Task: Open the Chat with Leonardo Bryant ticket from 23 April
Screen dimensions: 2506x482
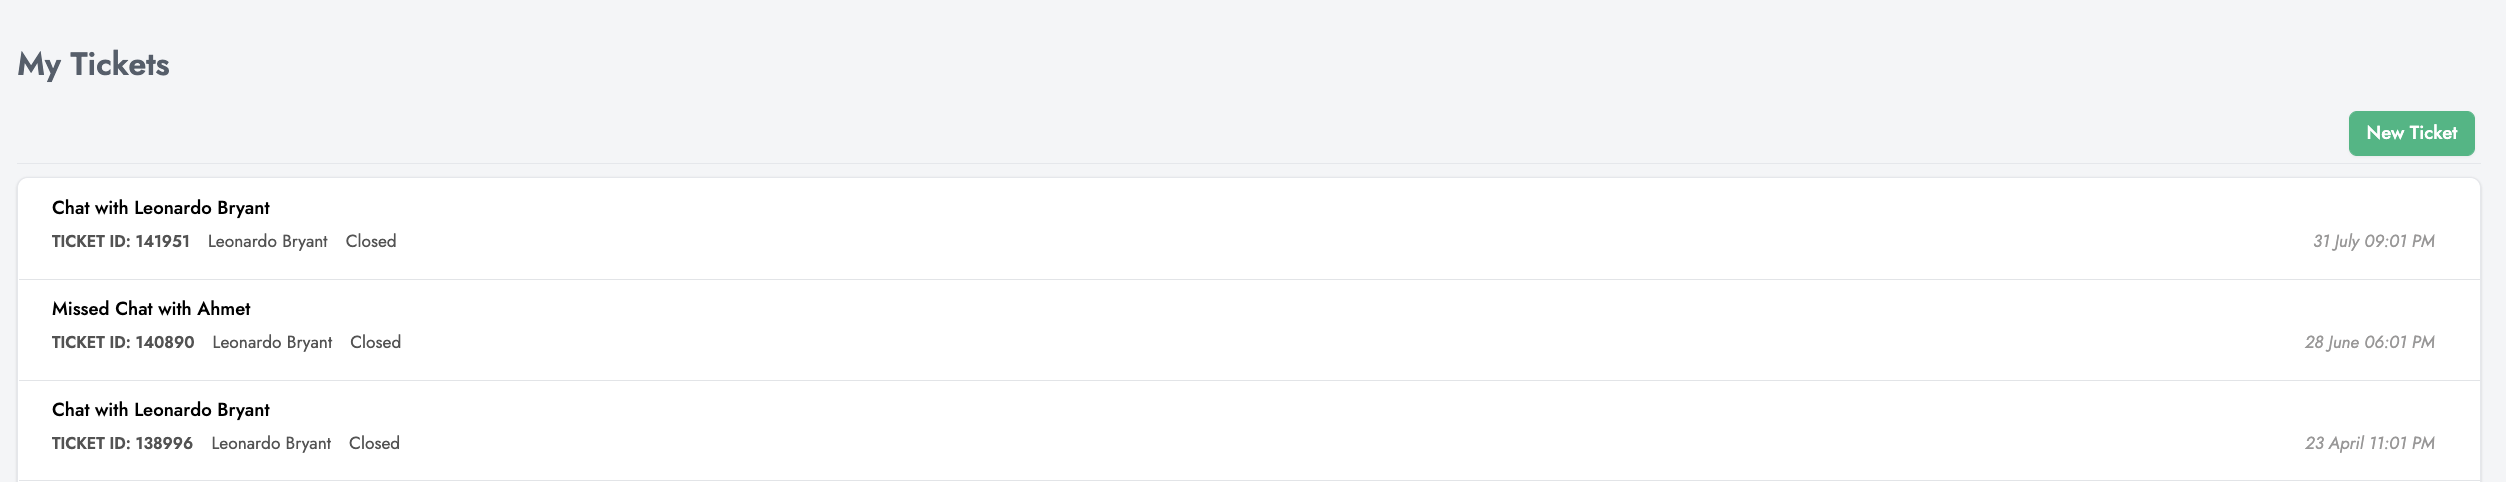Action: click(x=161, y=410)
